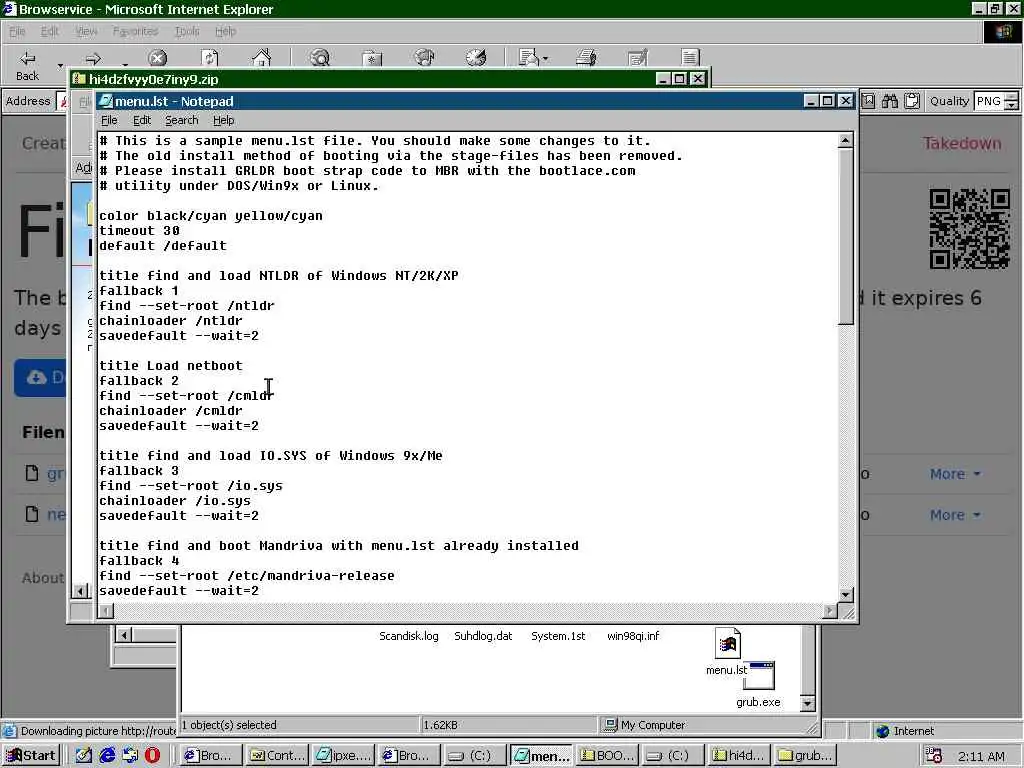Click the Takedown link on the page

pos(962,143)
